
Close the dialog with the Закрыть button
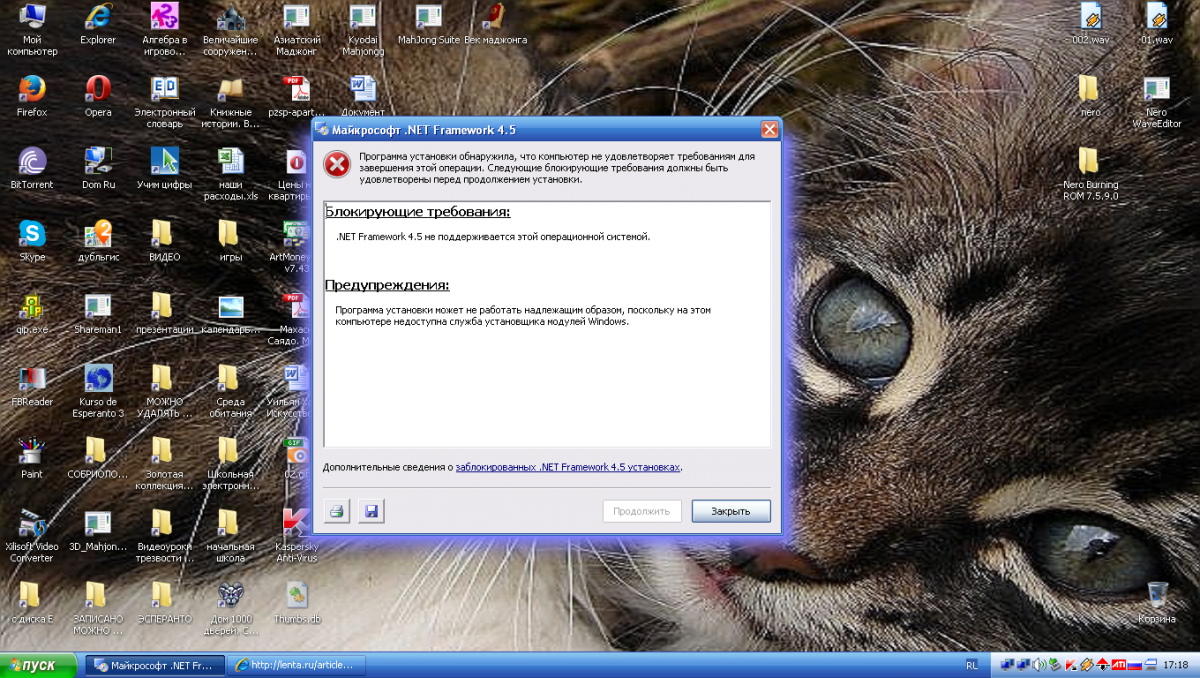tap(731, 511)
